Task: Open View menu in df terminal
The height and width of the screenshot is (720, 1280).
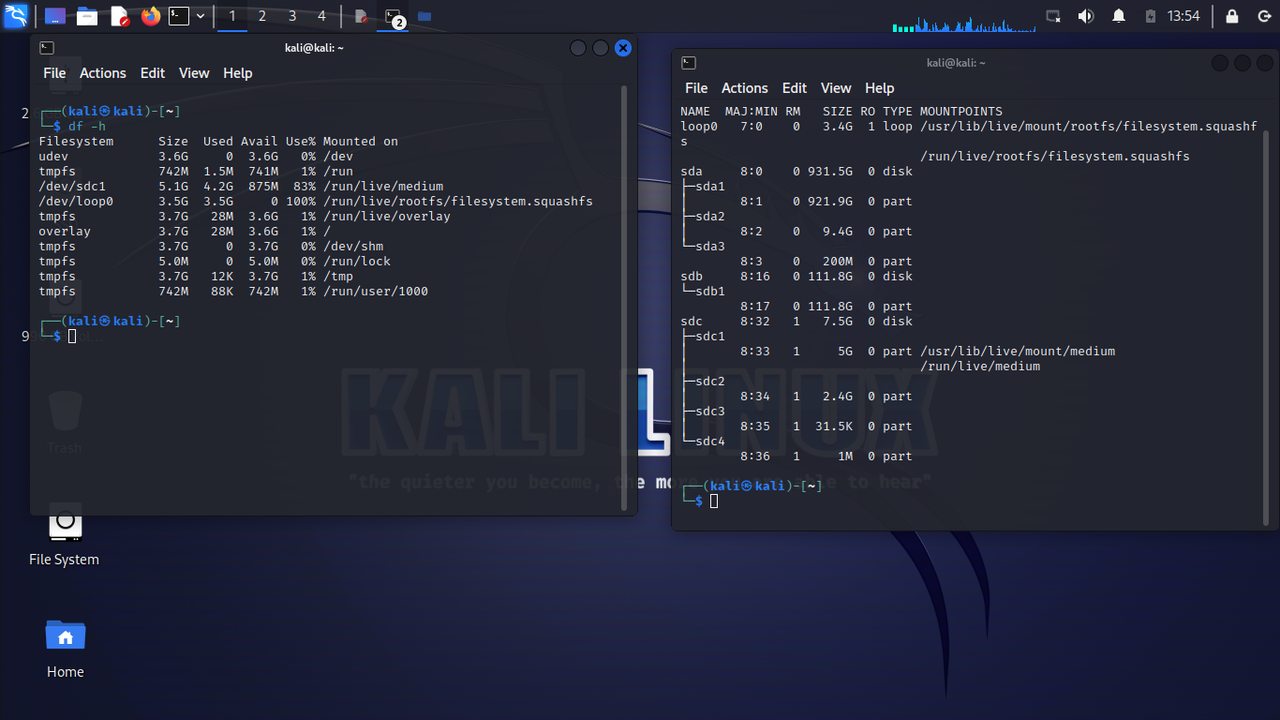Action: [194, 73]
